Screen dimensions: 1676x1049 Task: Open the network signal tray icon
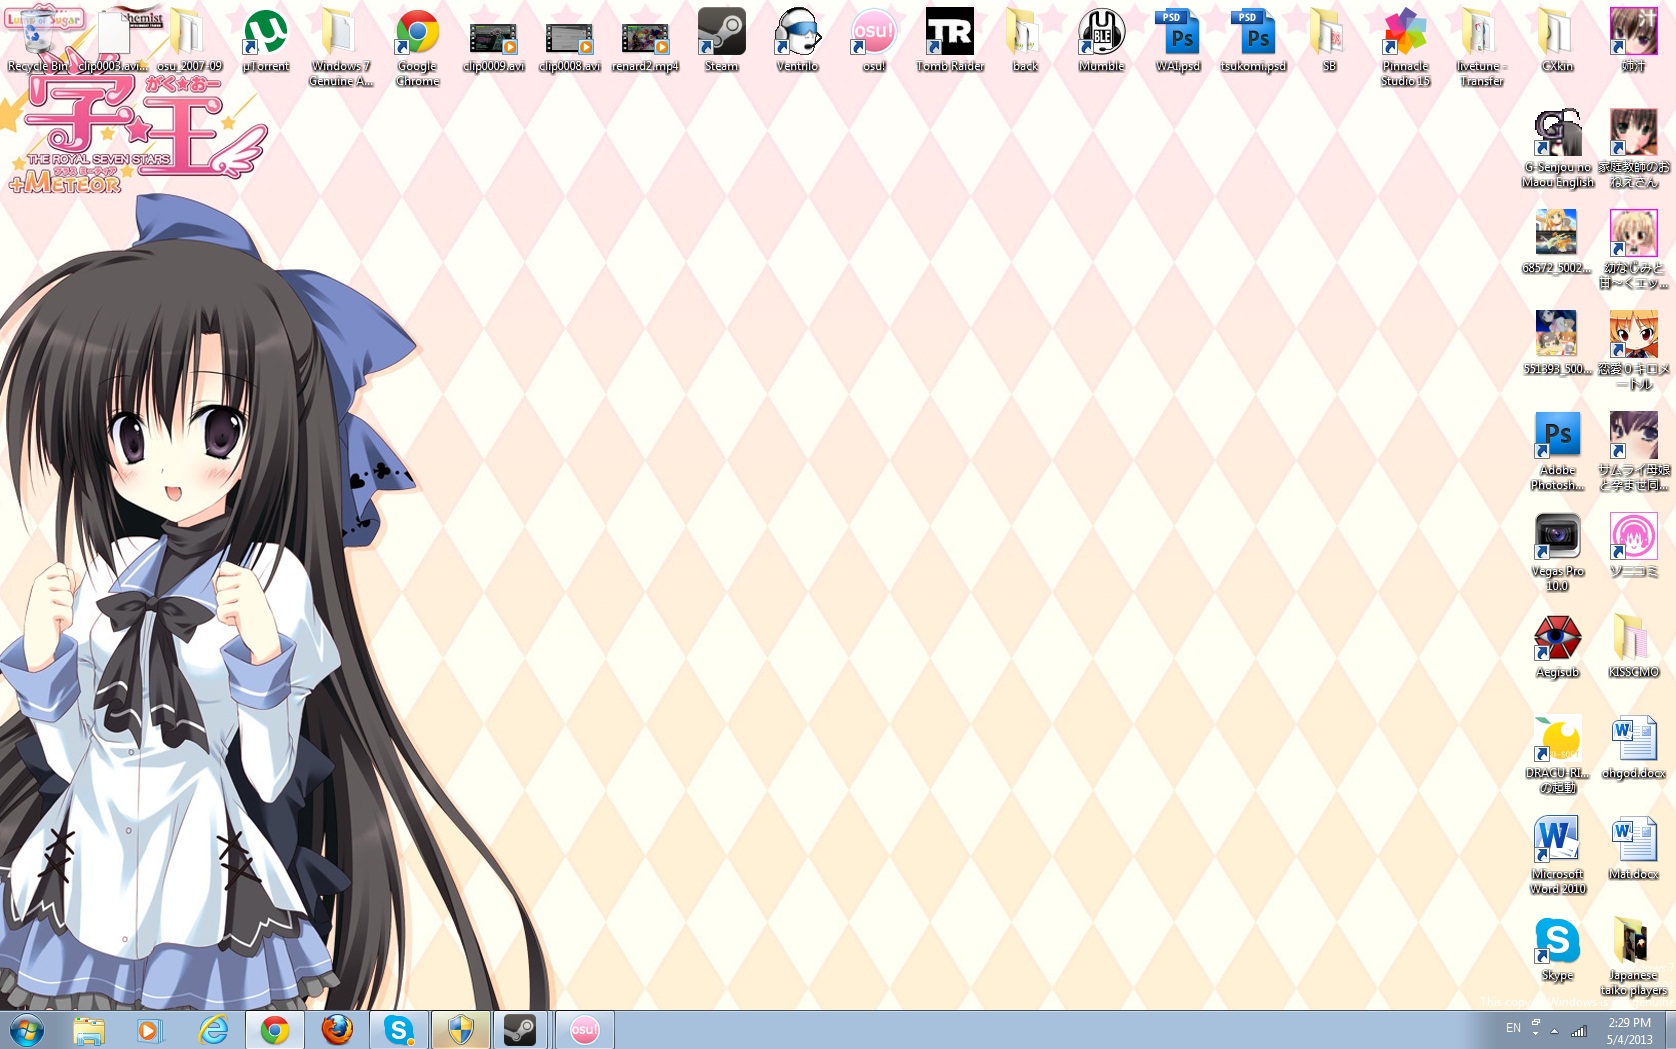[x=1579, y=1031]
